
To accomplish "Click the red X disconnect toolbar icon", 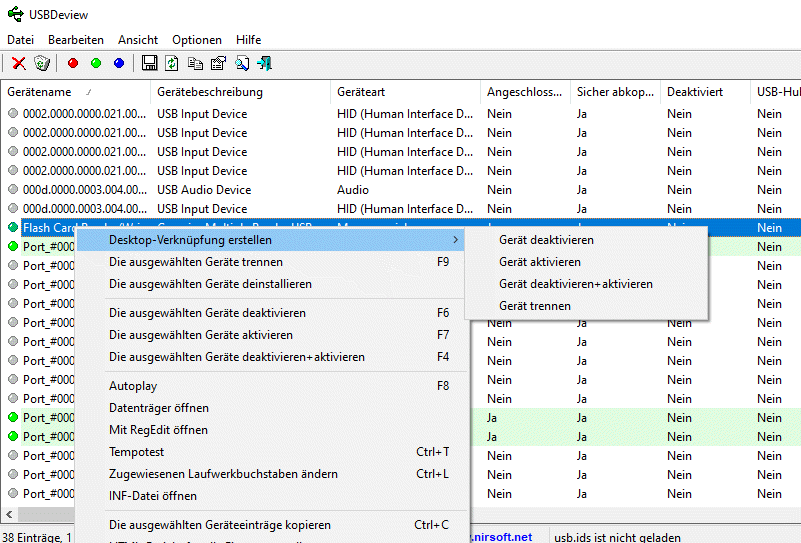I will coord(19,63).
